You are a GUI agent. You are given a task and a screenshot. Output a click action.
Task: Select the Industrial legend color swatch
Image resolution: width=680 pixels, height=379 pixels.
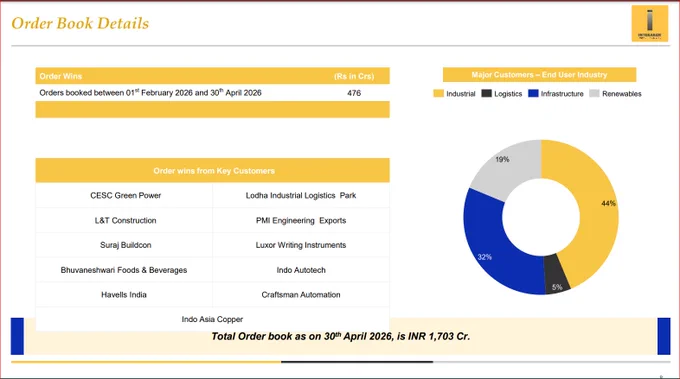438,93
